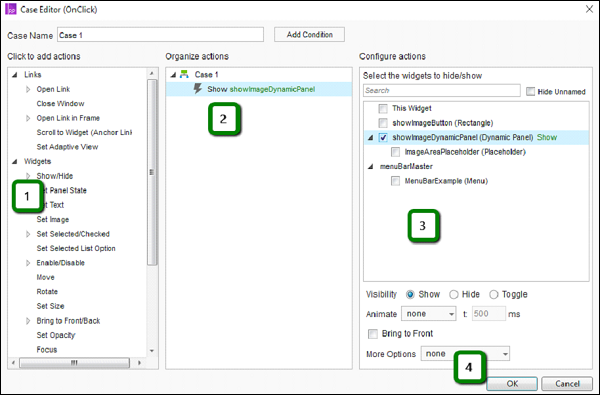The height and width of the screenshot is (395, 600).
Task: Click actions list vertical scrollbar thumb
Action: tap(152, 172)
